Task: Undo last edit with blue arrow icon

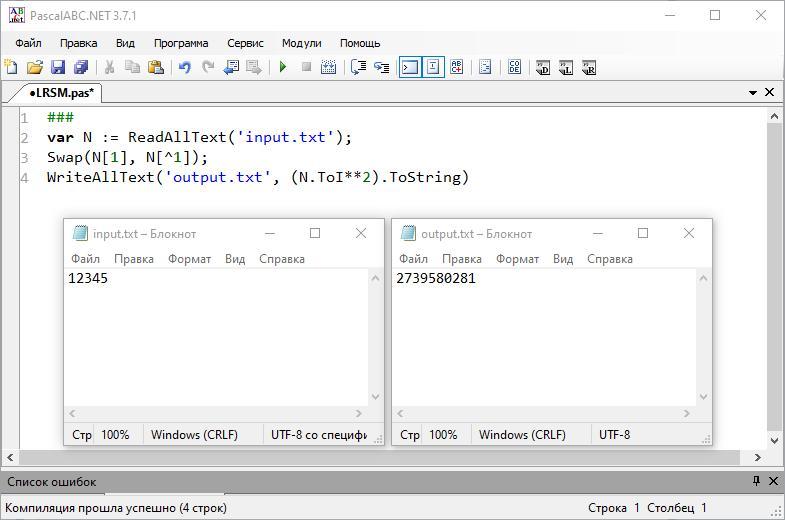Action: pyautogui.click(x=185, y=67)
